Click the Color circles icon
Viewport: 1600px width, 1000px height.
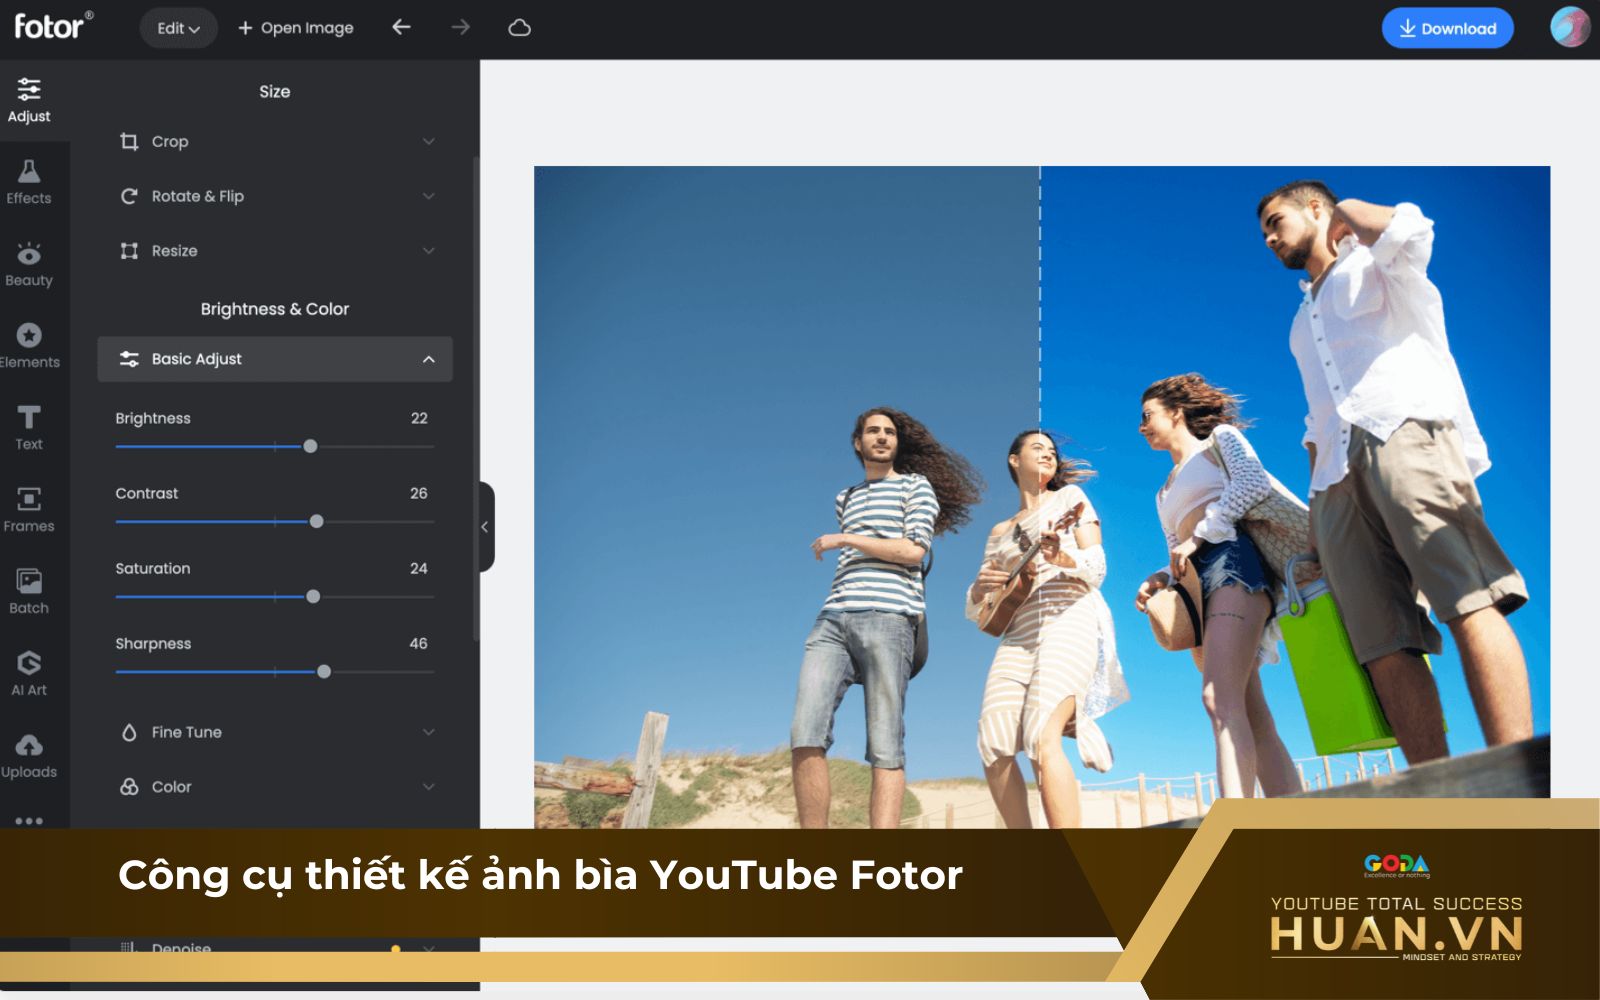129,787
